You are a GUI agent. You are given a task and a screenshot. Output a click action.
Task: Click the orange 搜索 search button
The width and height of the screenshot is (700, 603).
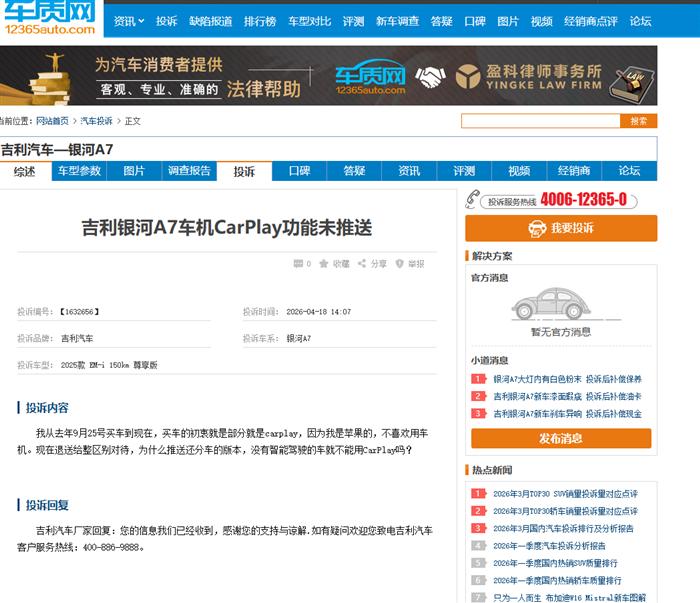pyautogui.click(x=638, y=121)
